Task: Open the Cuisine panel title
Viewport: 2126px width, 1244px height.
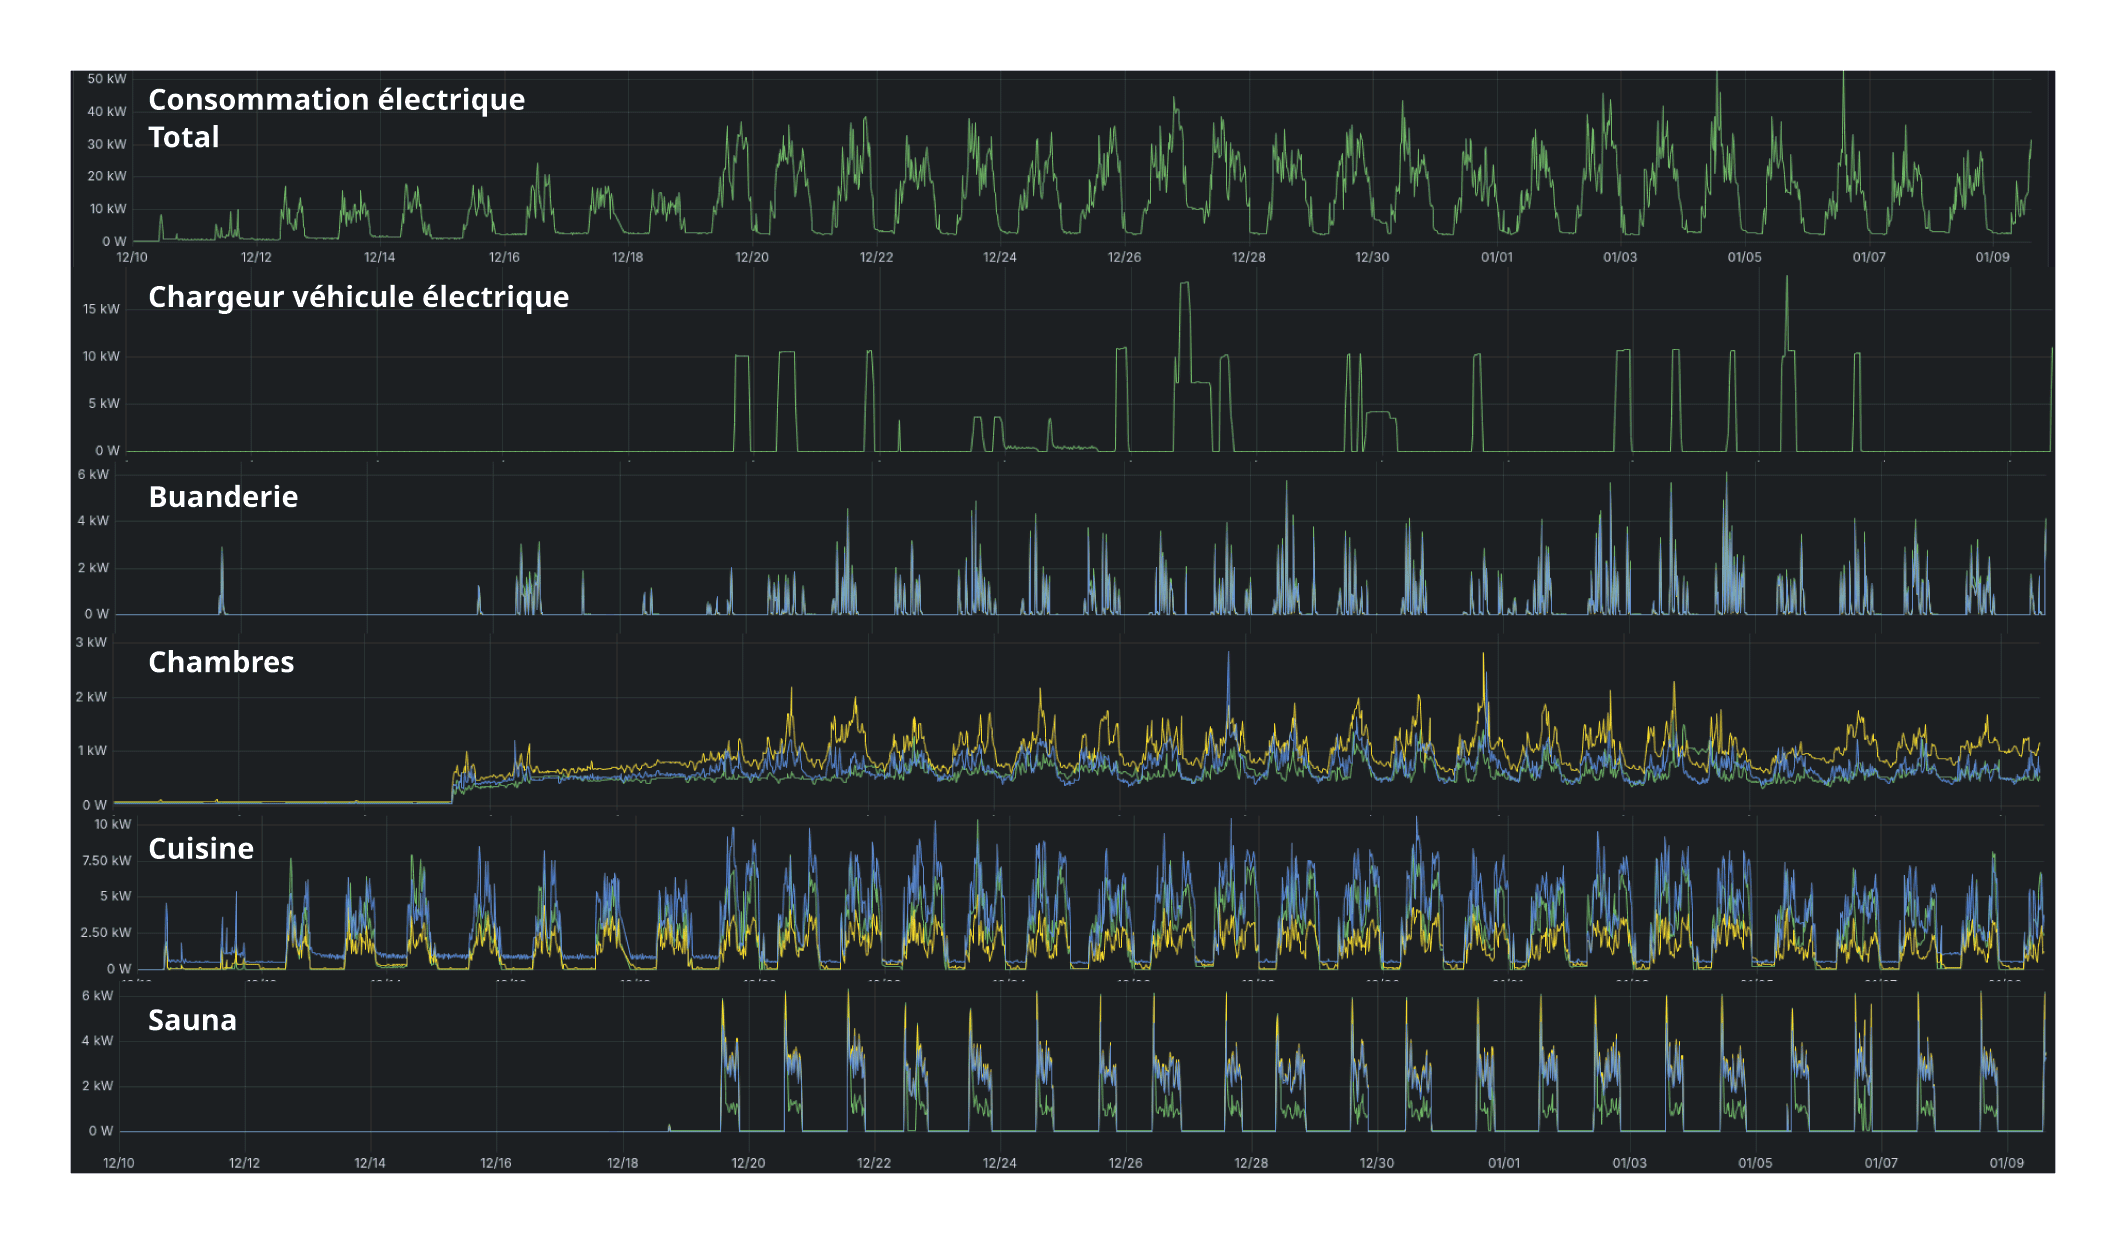Action: coord(201,849)
